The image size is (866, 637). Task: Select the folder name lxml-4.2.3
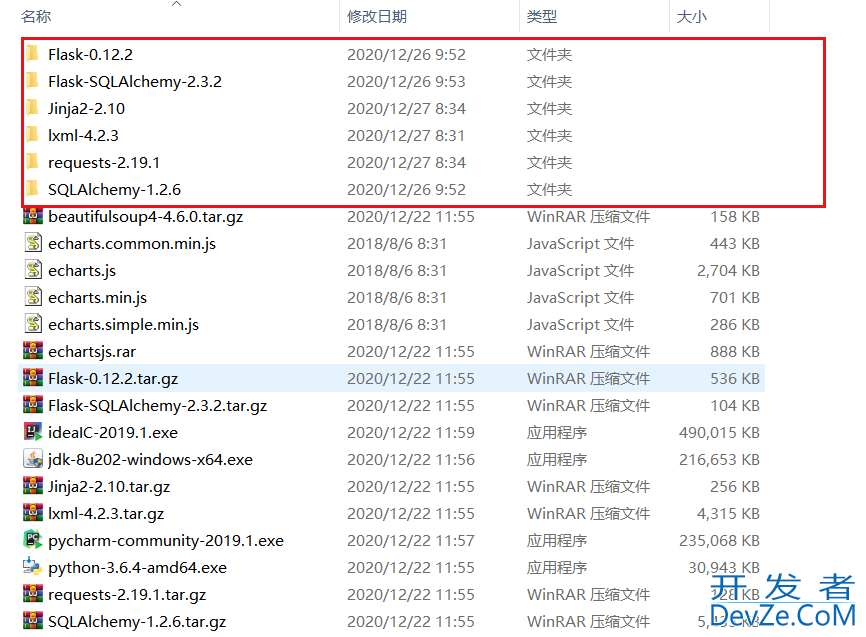83,136
